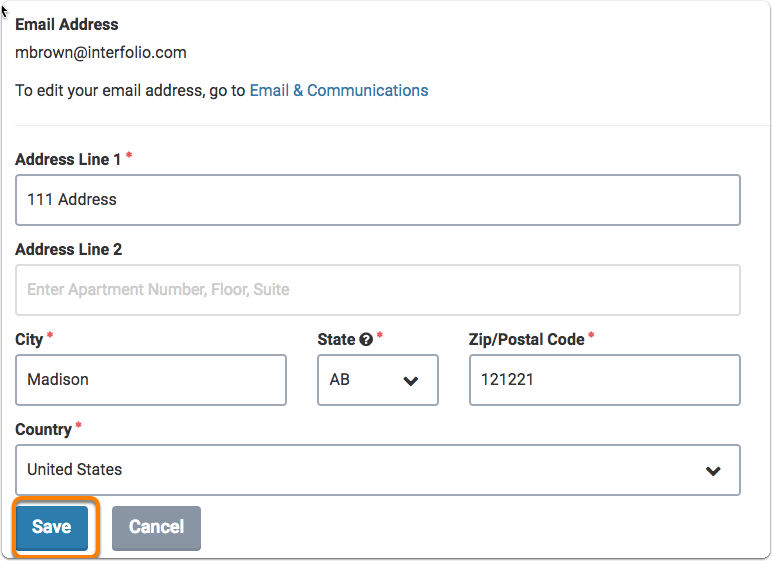The image size is (772, 561).
Task: Click the Address Line 2 input box
Action: (377, 290)
